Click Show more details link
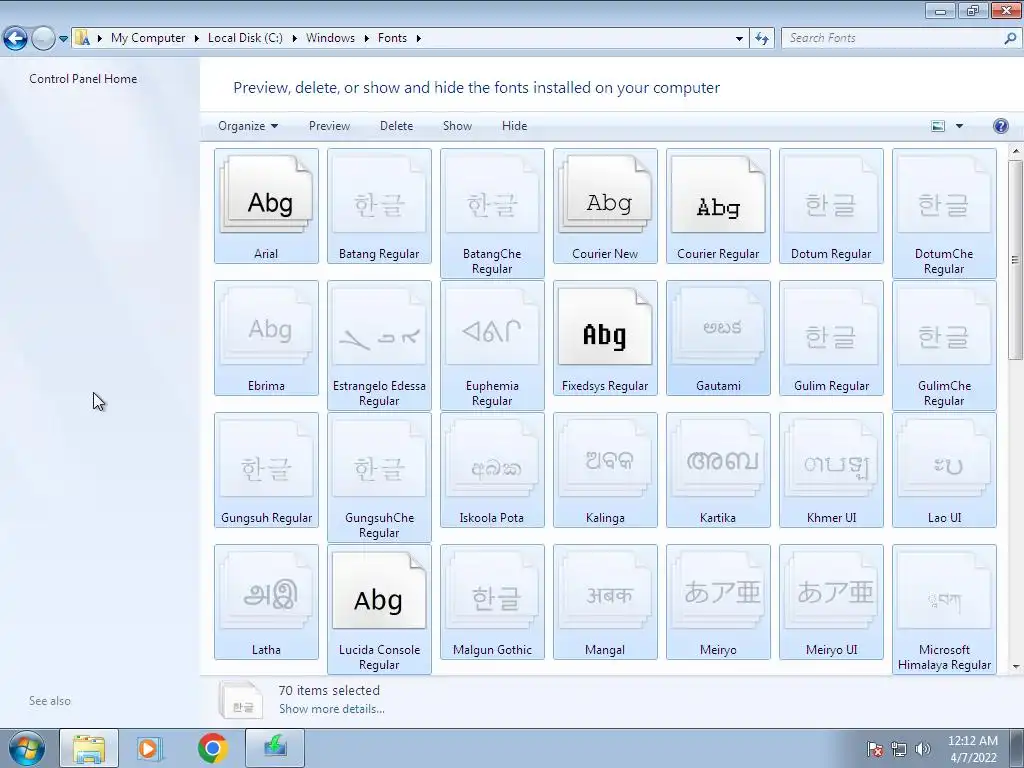Viewport: 1024px width, 768px height. pos(332,709)
